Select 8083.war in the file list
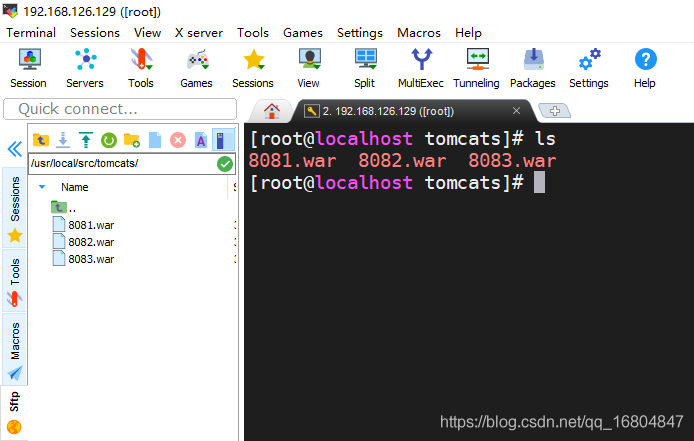 (x=84, y=259)
